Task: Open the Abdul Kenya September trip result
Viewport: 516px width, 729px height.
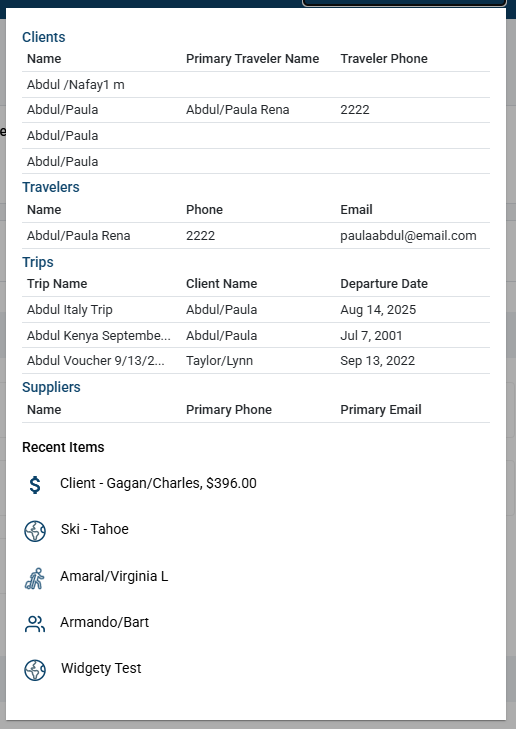Action: point(256,335)
